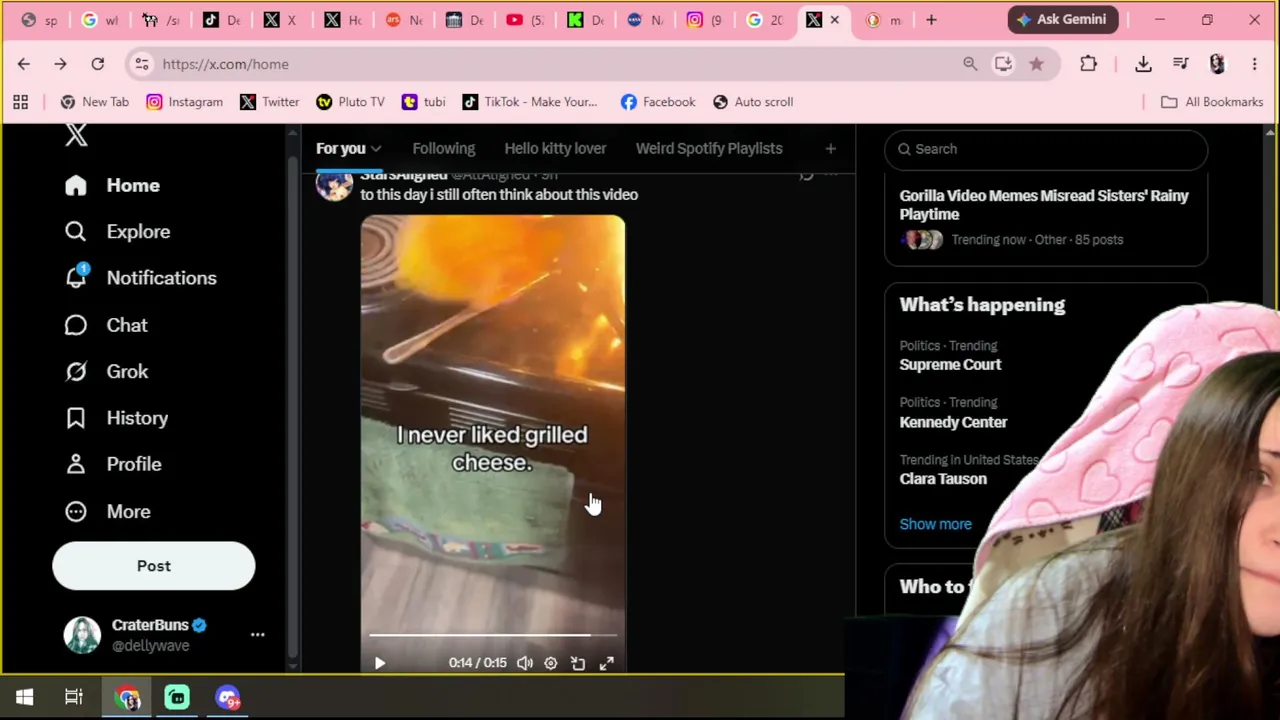The image size is (1280, 720).
Task: Focus the X Search field
Action: 1046,149
